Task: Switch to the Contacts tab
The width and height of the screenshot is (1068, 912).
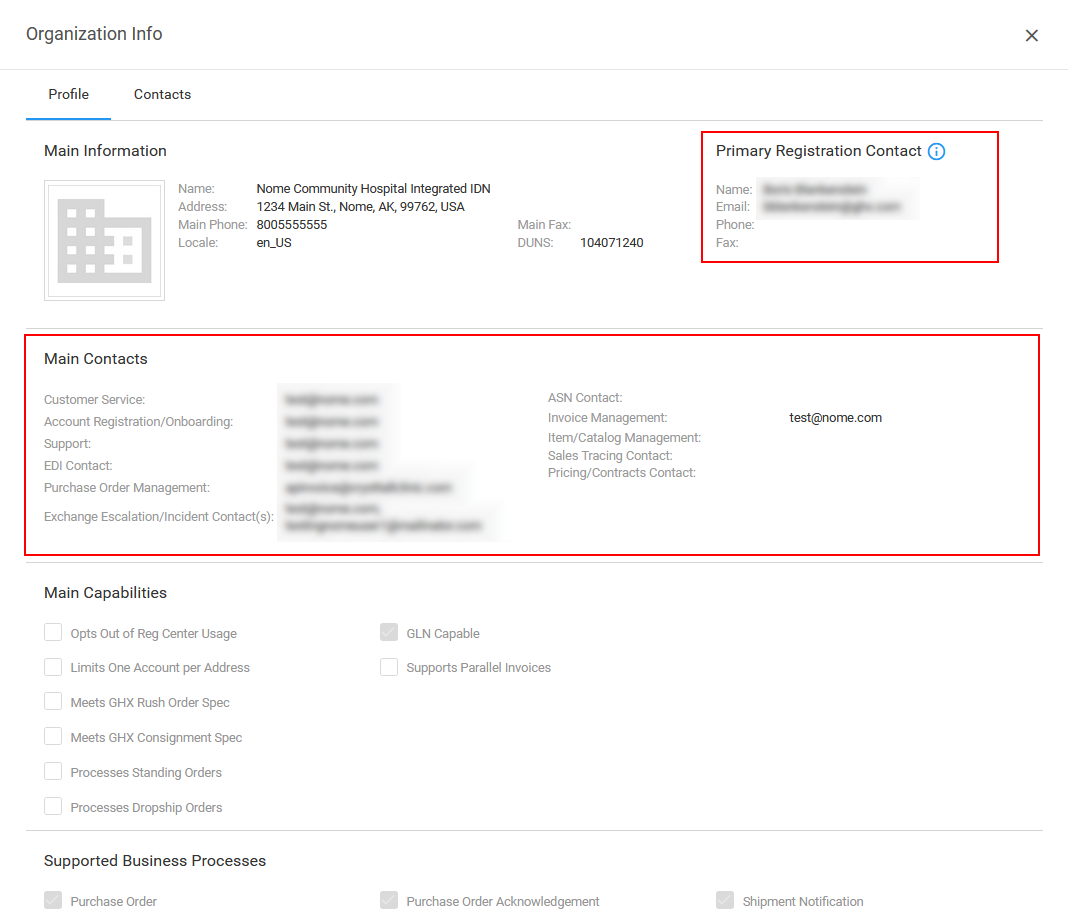Action: coord(162,95)
